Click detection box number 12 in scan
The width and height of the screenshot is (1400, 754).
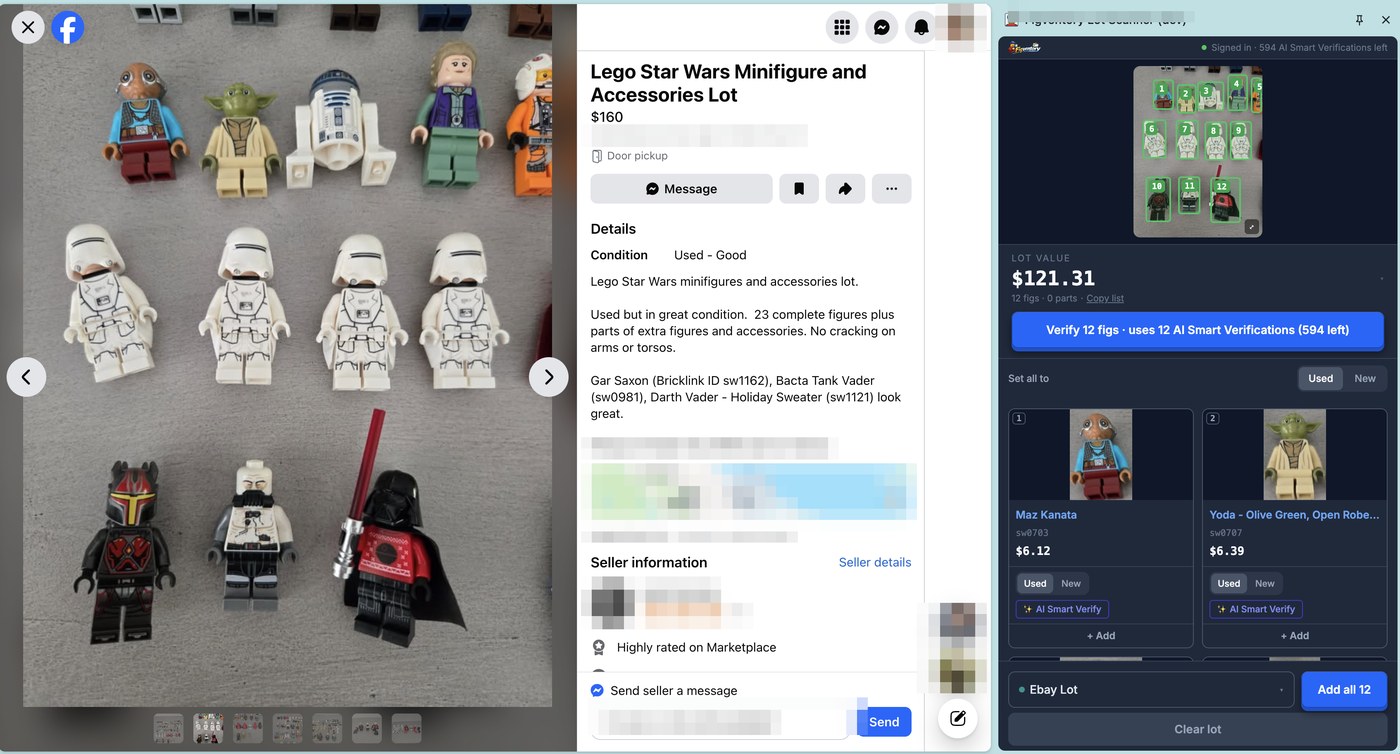coord(1224,200)
